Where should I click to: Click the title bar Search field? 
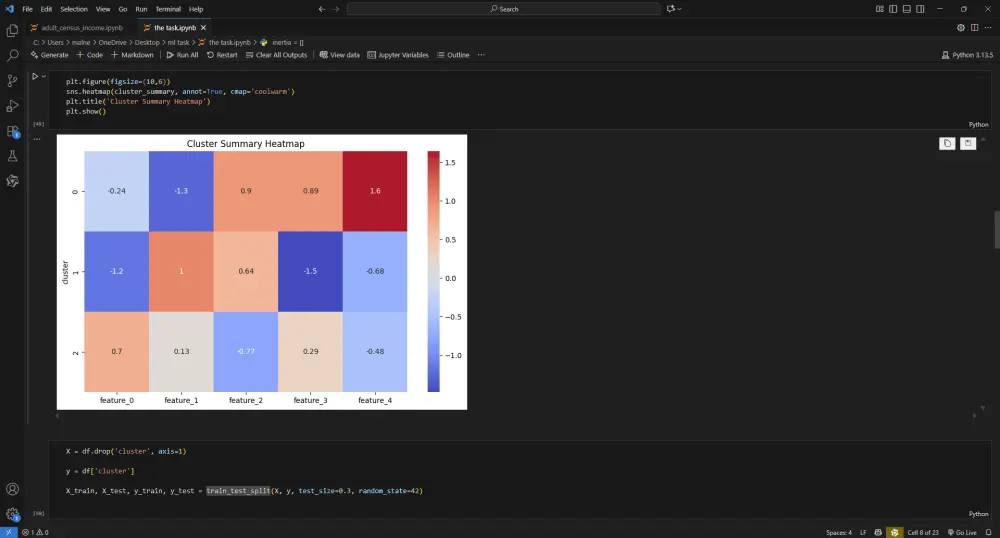pos(504,9)
